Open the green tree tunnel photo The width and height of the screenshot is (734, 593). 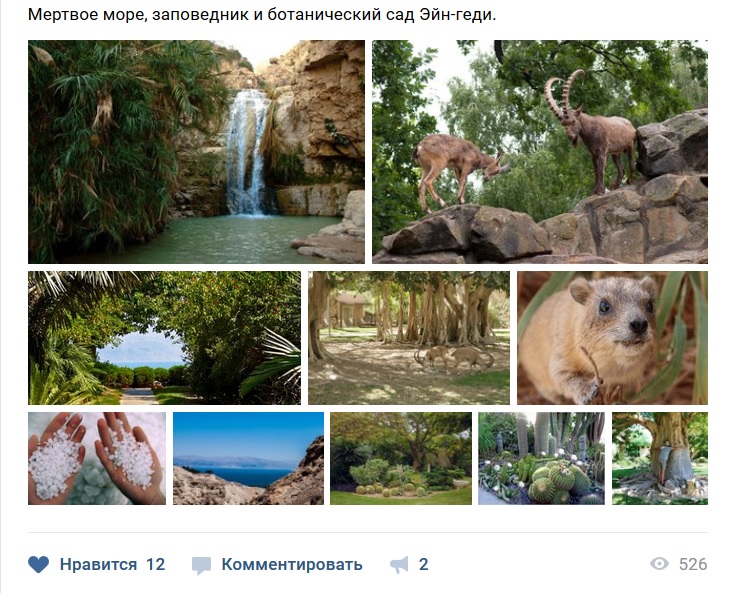pyautogui.click(x=164, y=338)
